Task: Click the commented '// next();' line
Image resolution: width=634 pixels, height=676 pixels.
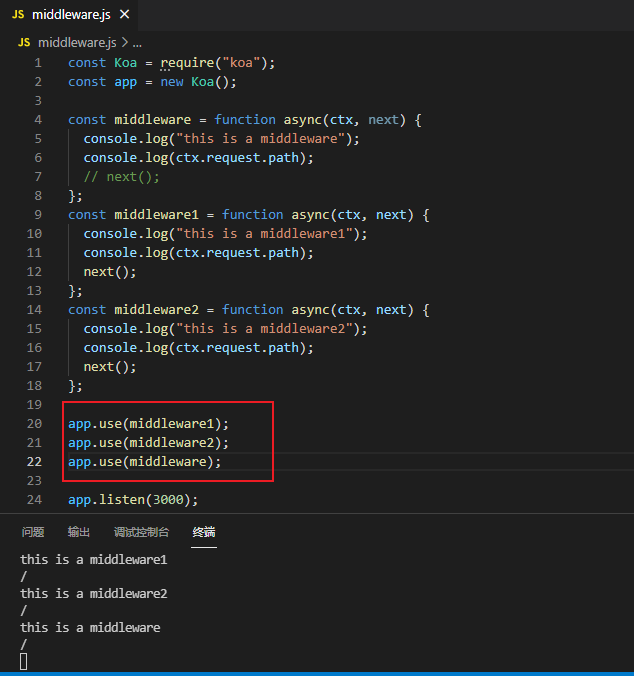Action: 122,177
